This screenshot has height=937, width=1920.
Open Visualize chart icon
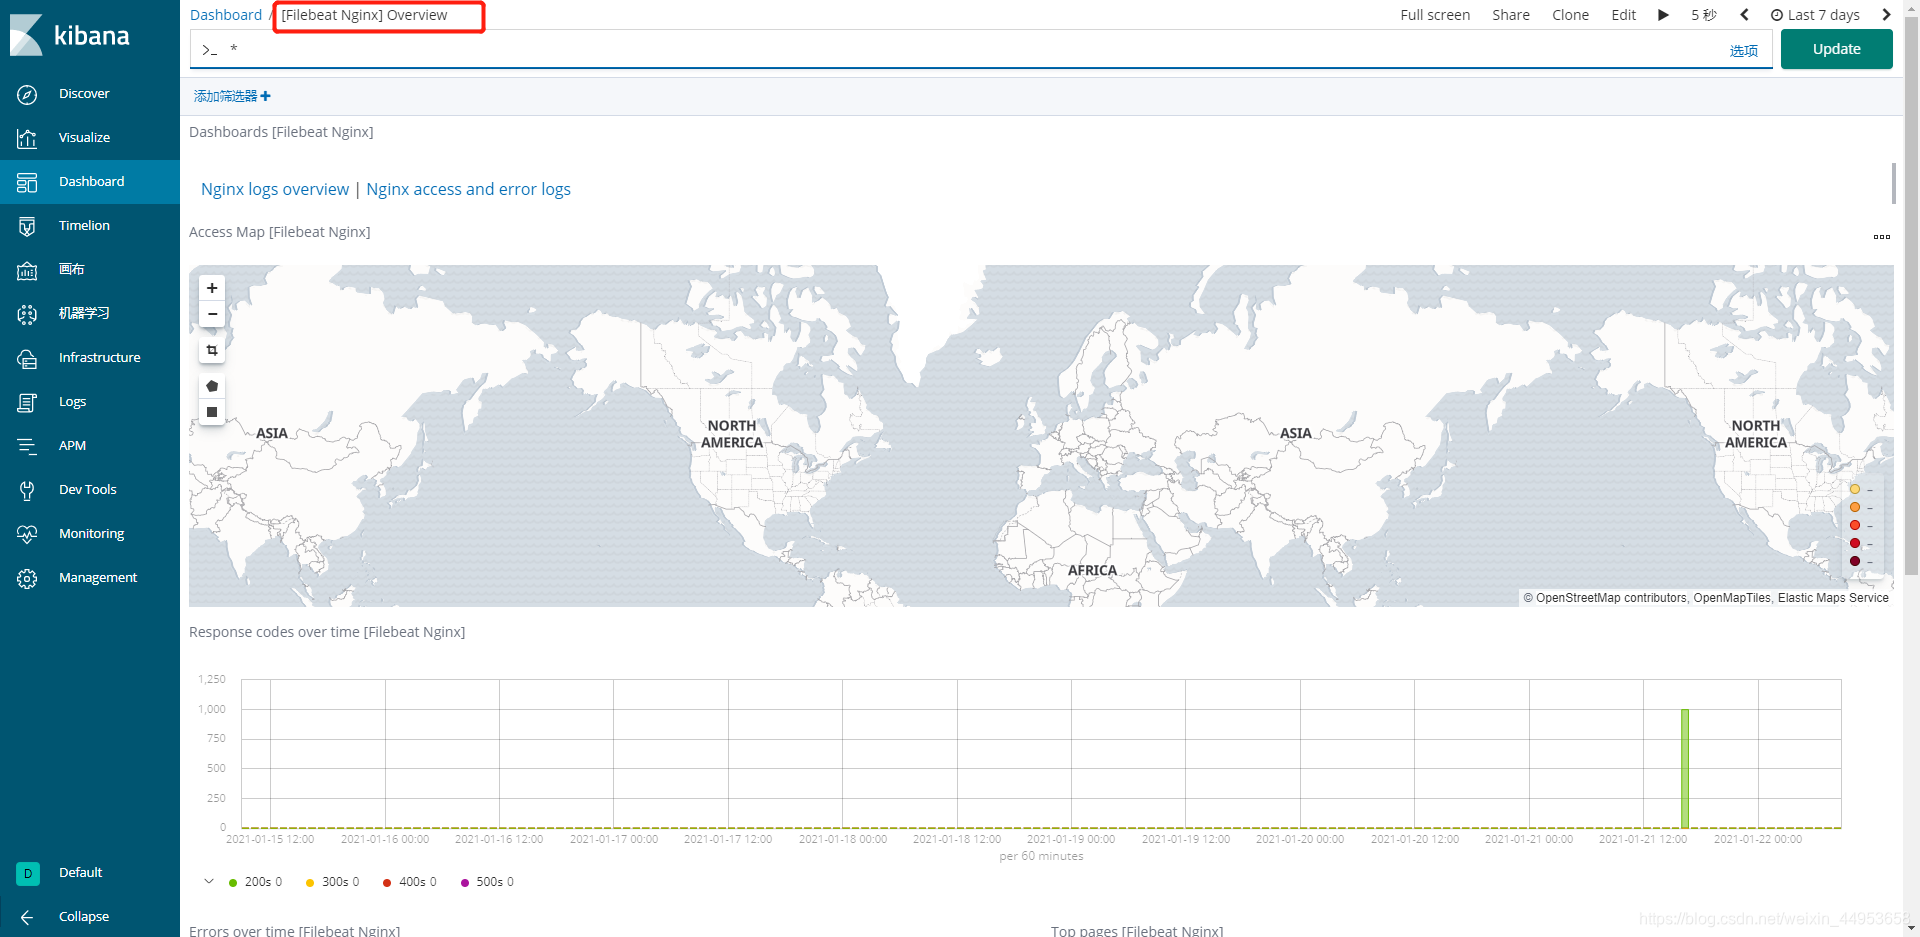tap(27, 138)
